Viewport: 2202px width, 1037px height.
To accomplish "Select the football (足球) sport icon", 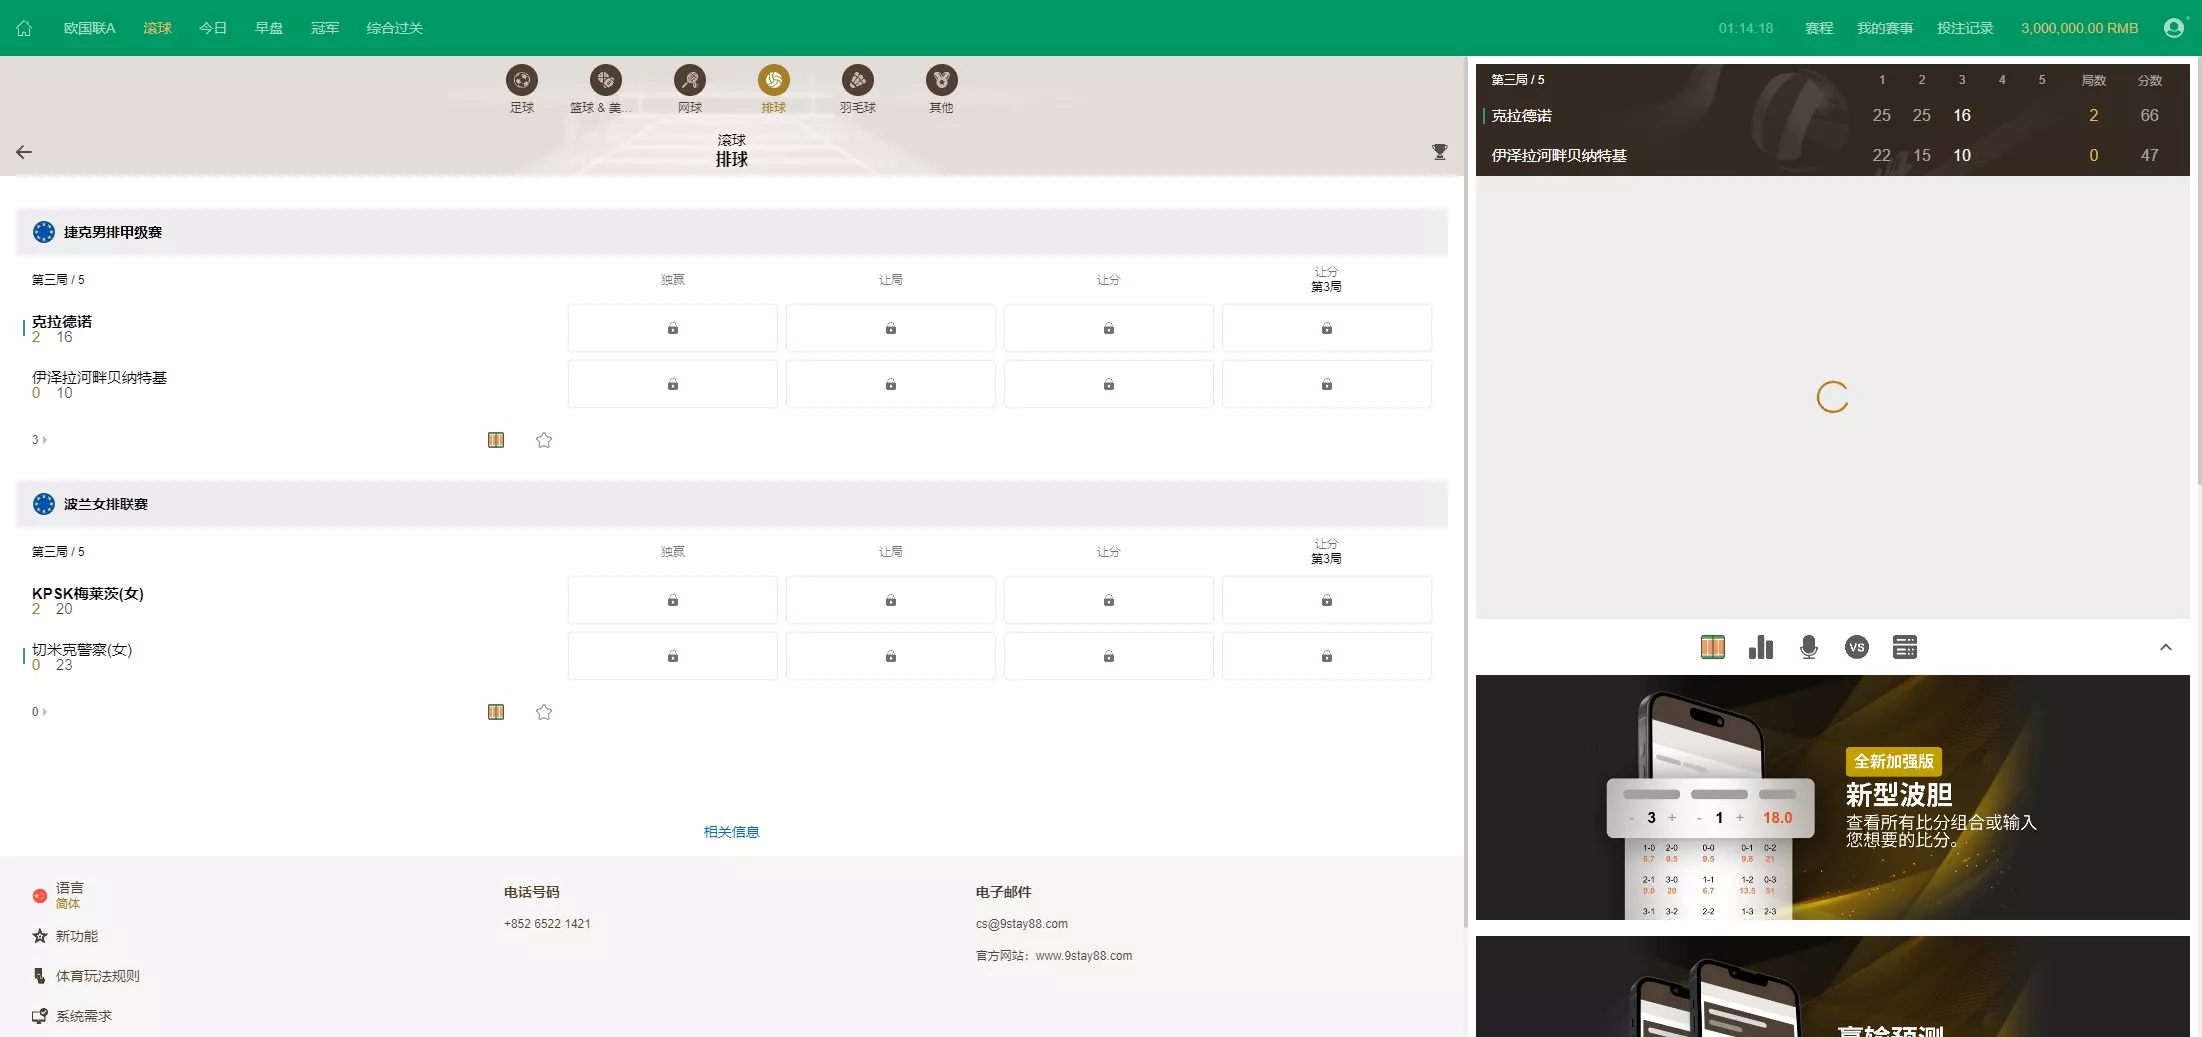I will (x=522, y=80).
